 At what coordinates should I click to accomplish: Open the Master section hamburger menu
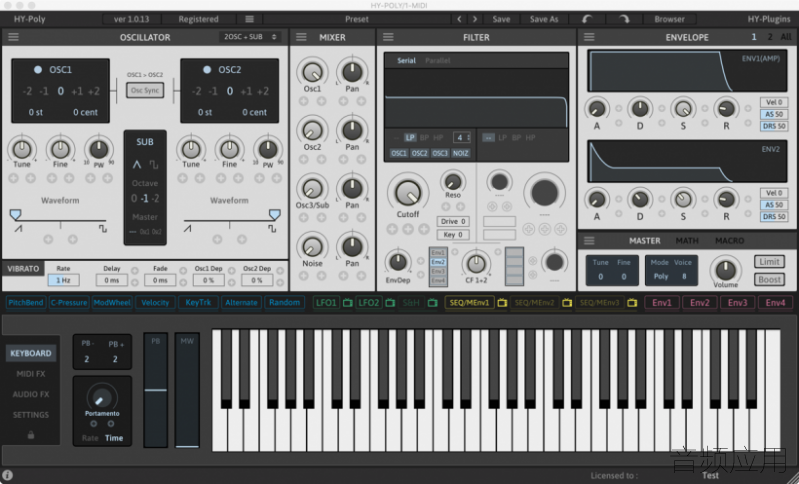(589, 240)
